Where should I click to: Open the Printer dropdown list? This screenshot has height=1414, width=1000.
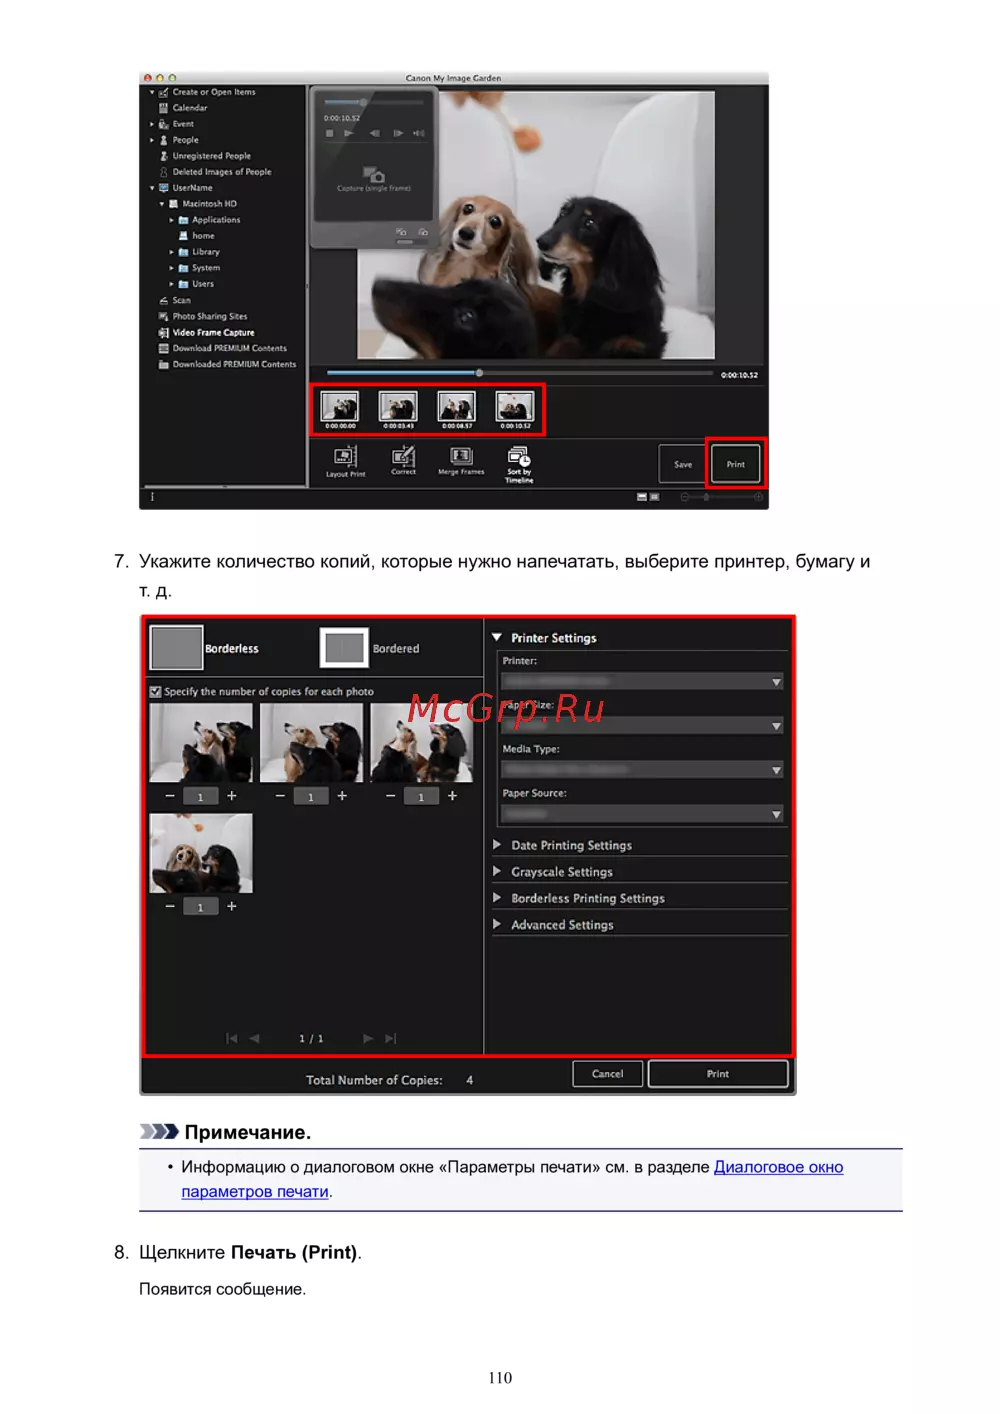pyautogui.click(x=641, y=681)
